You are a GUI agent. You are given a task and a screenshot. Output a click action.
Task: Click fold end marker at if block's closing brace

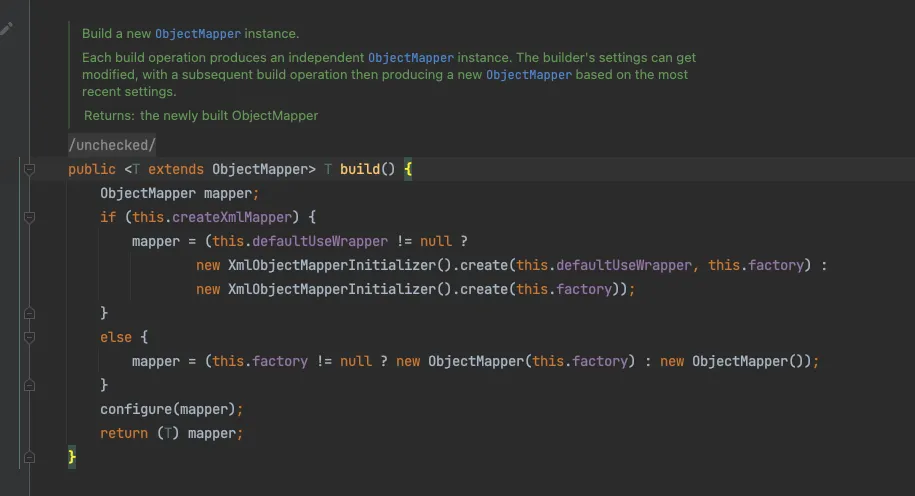[x=30, y=313]
